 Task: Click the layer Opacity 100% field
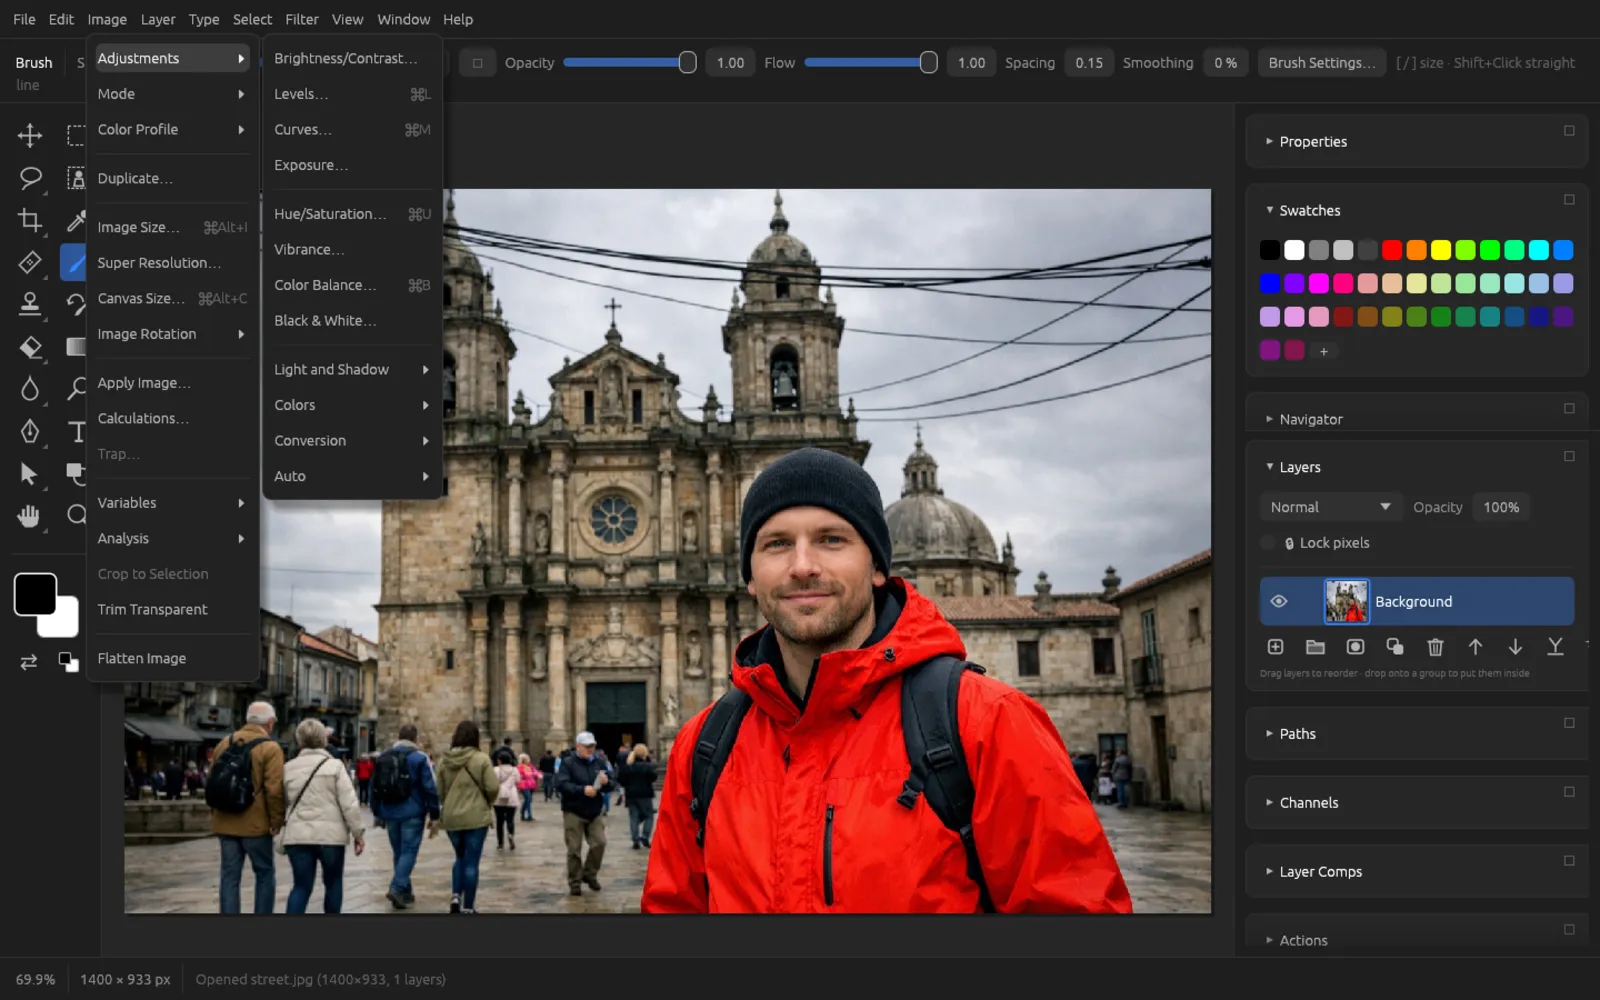tap(1501, 507)
